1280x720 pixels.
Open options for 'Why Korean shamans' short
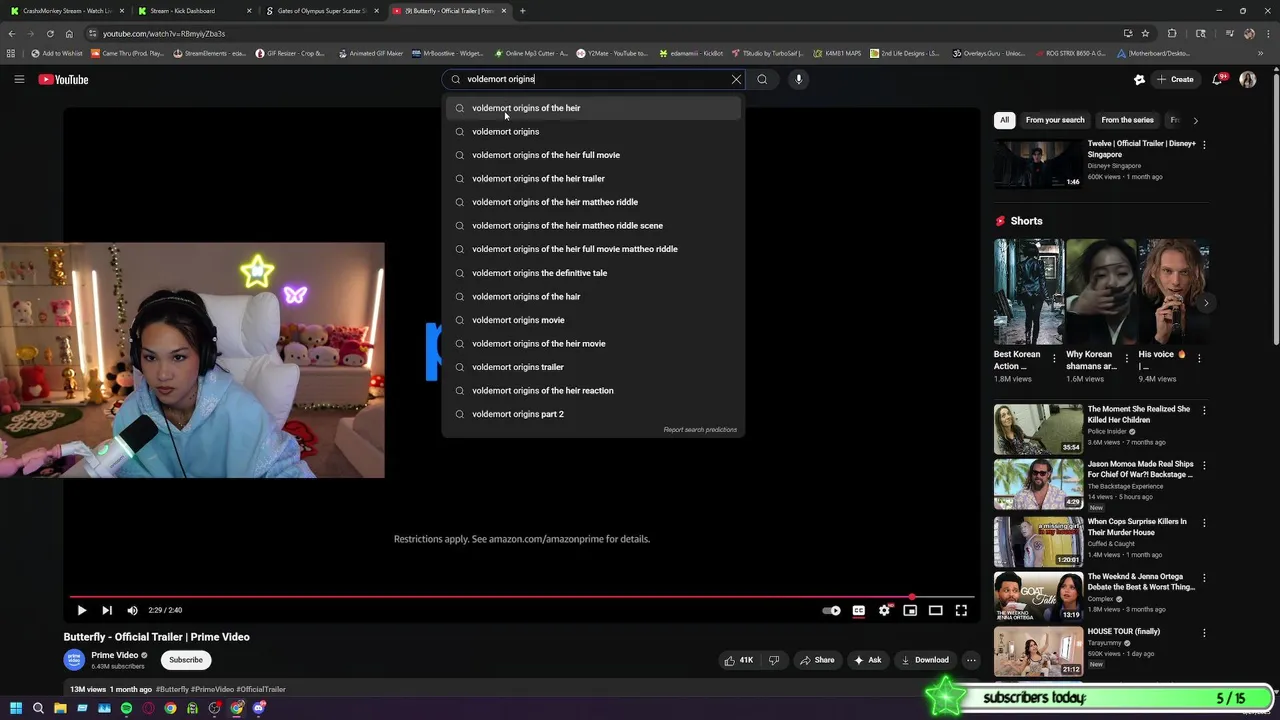click(x=1127, y=358)
